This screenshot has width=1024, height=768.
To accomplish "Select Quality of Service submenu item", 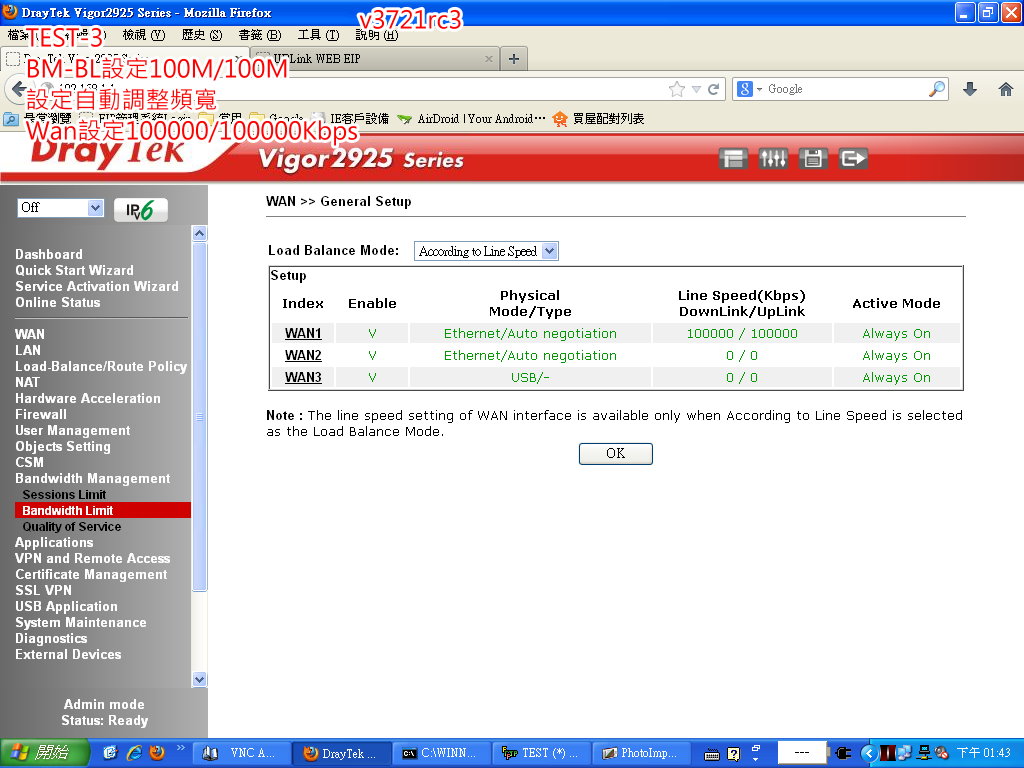I will (x=72, y=527).
